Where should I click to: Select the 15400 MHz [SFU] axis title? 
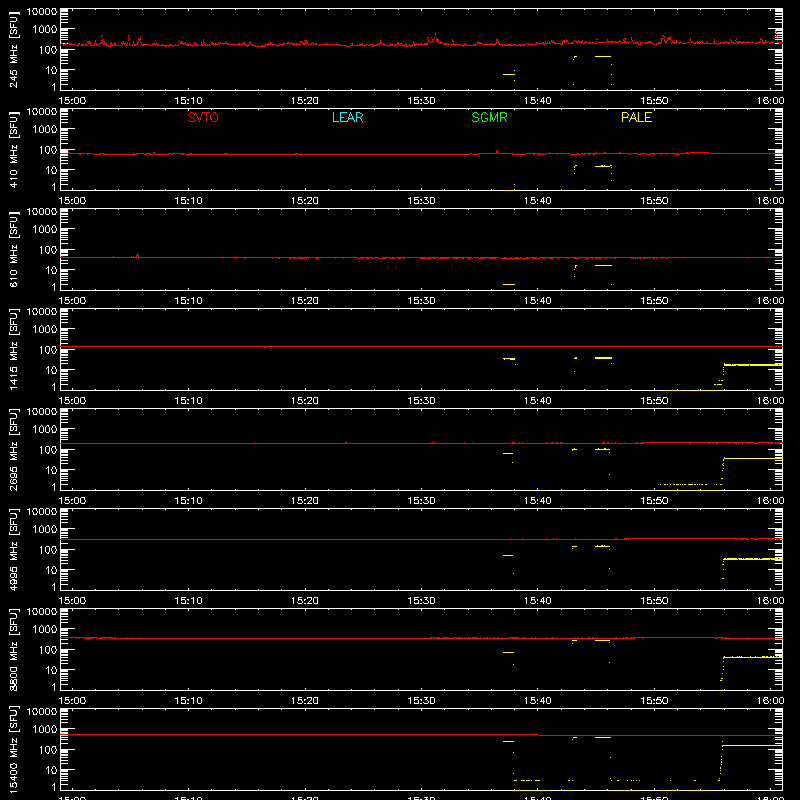14,749
